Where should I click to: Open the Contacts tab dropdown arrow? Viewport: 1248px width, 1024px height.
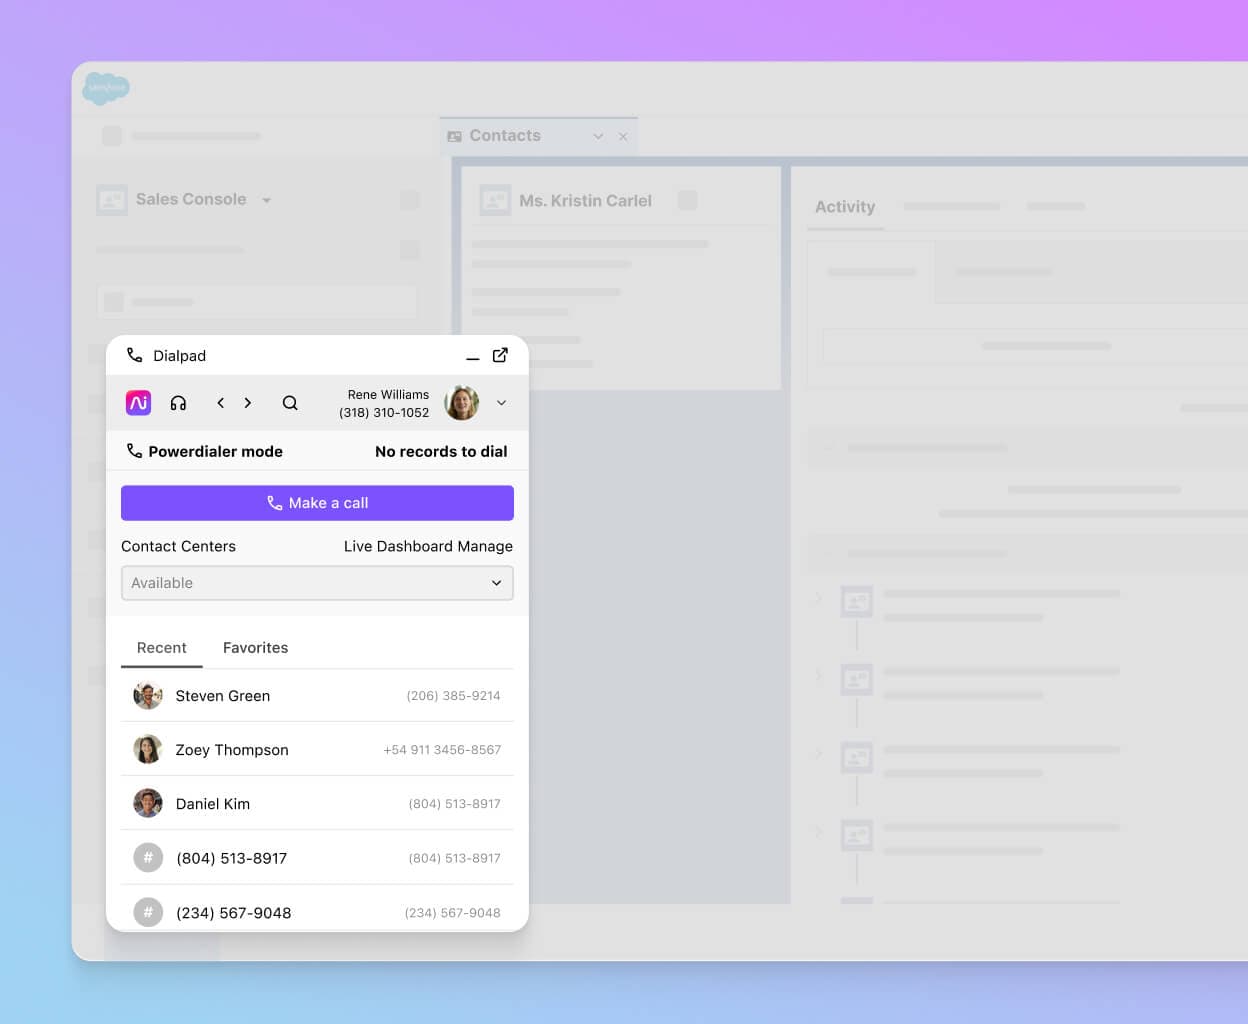598,136
